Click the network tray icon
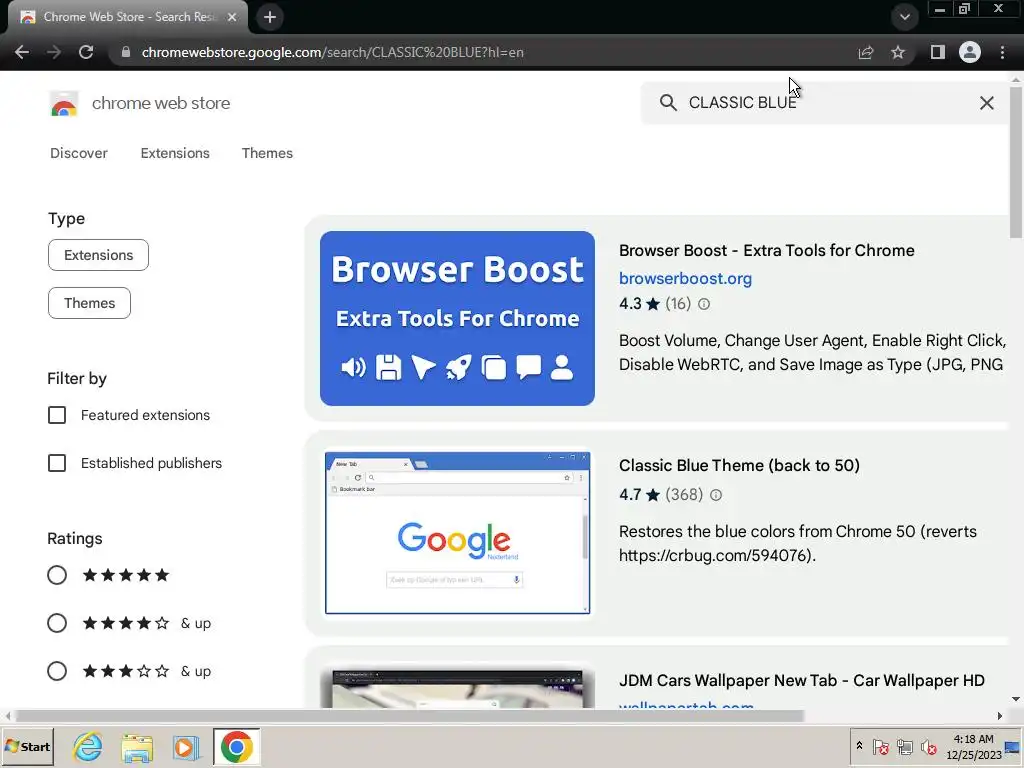 (x=904, y=746)
